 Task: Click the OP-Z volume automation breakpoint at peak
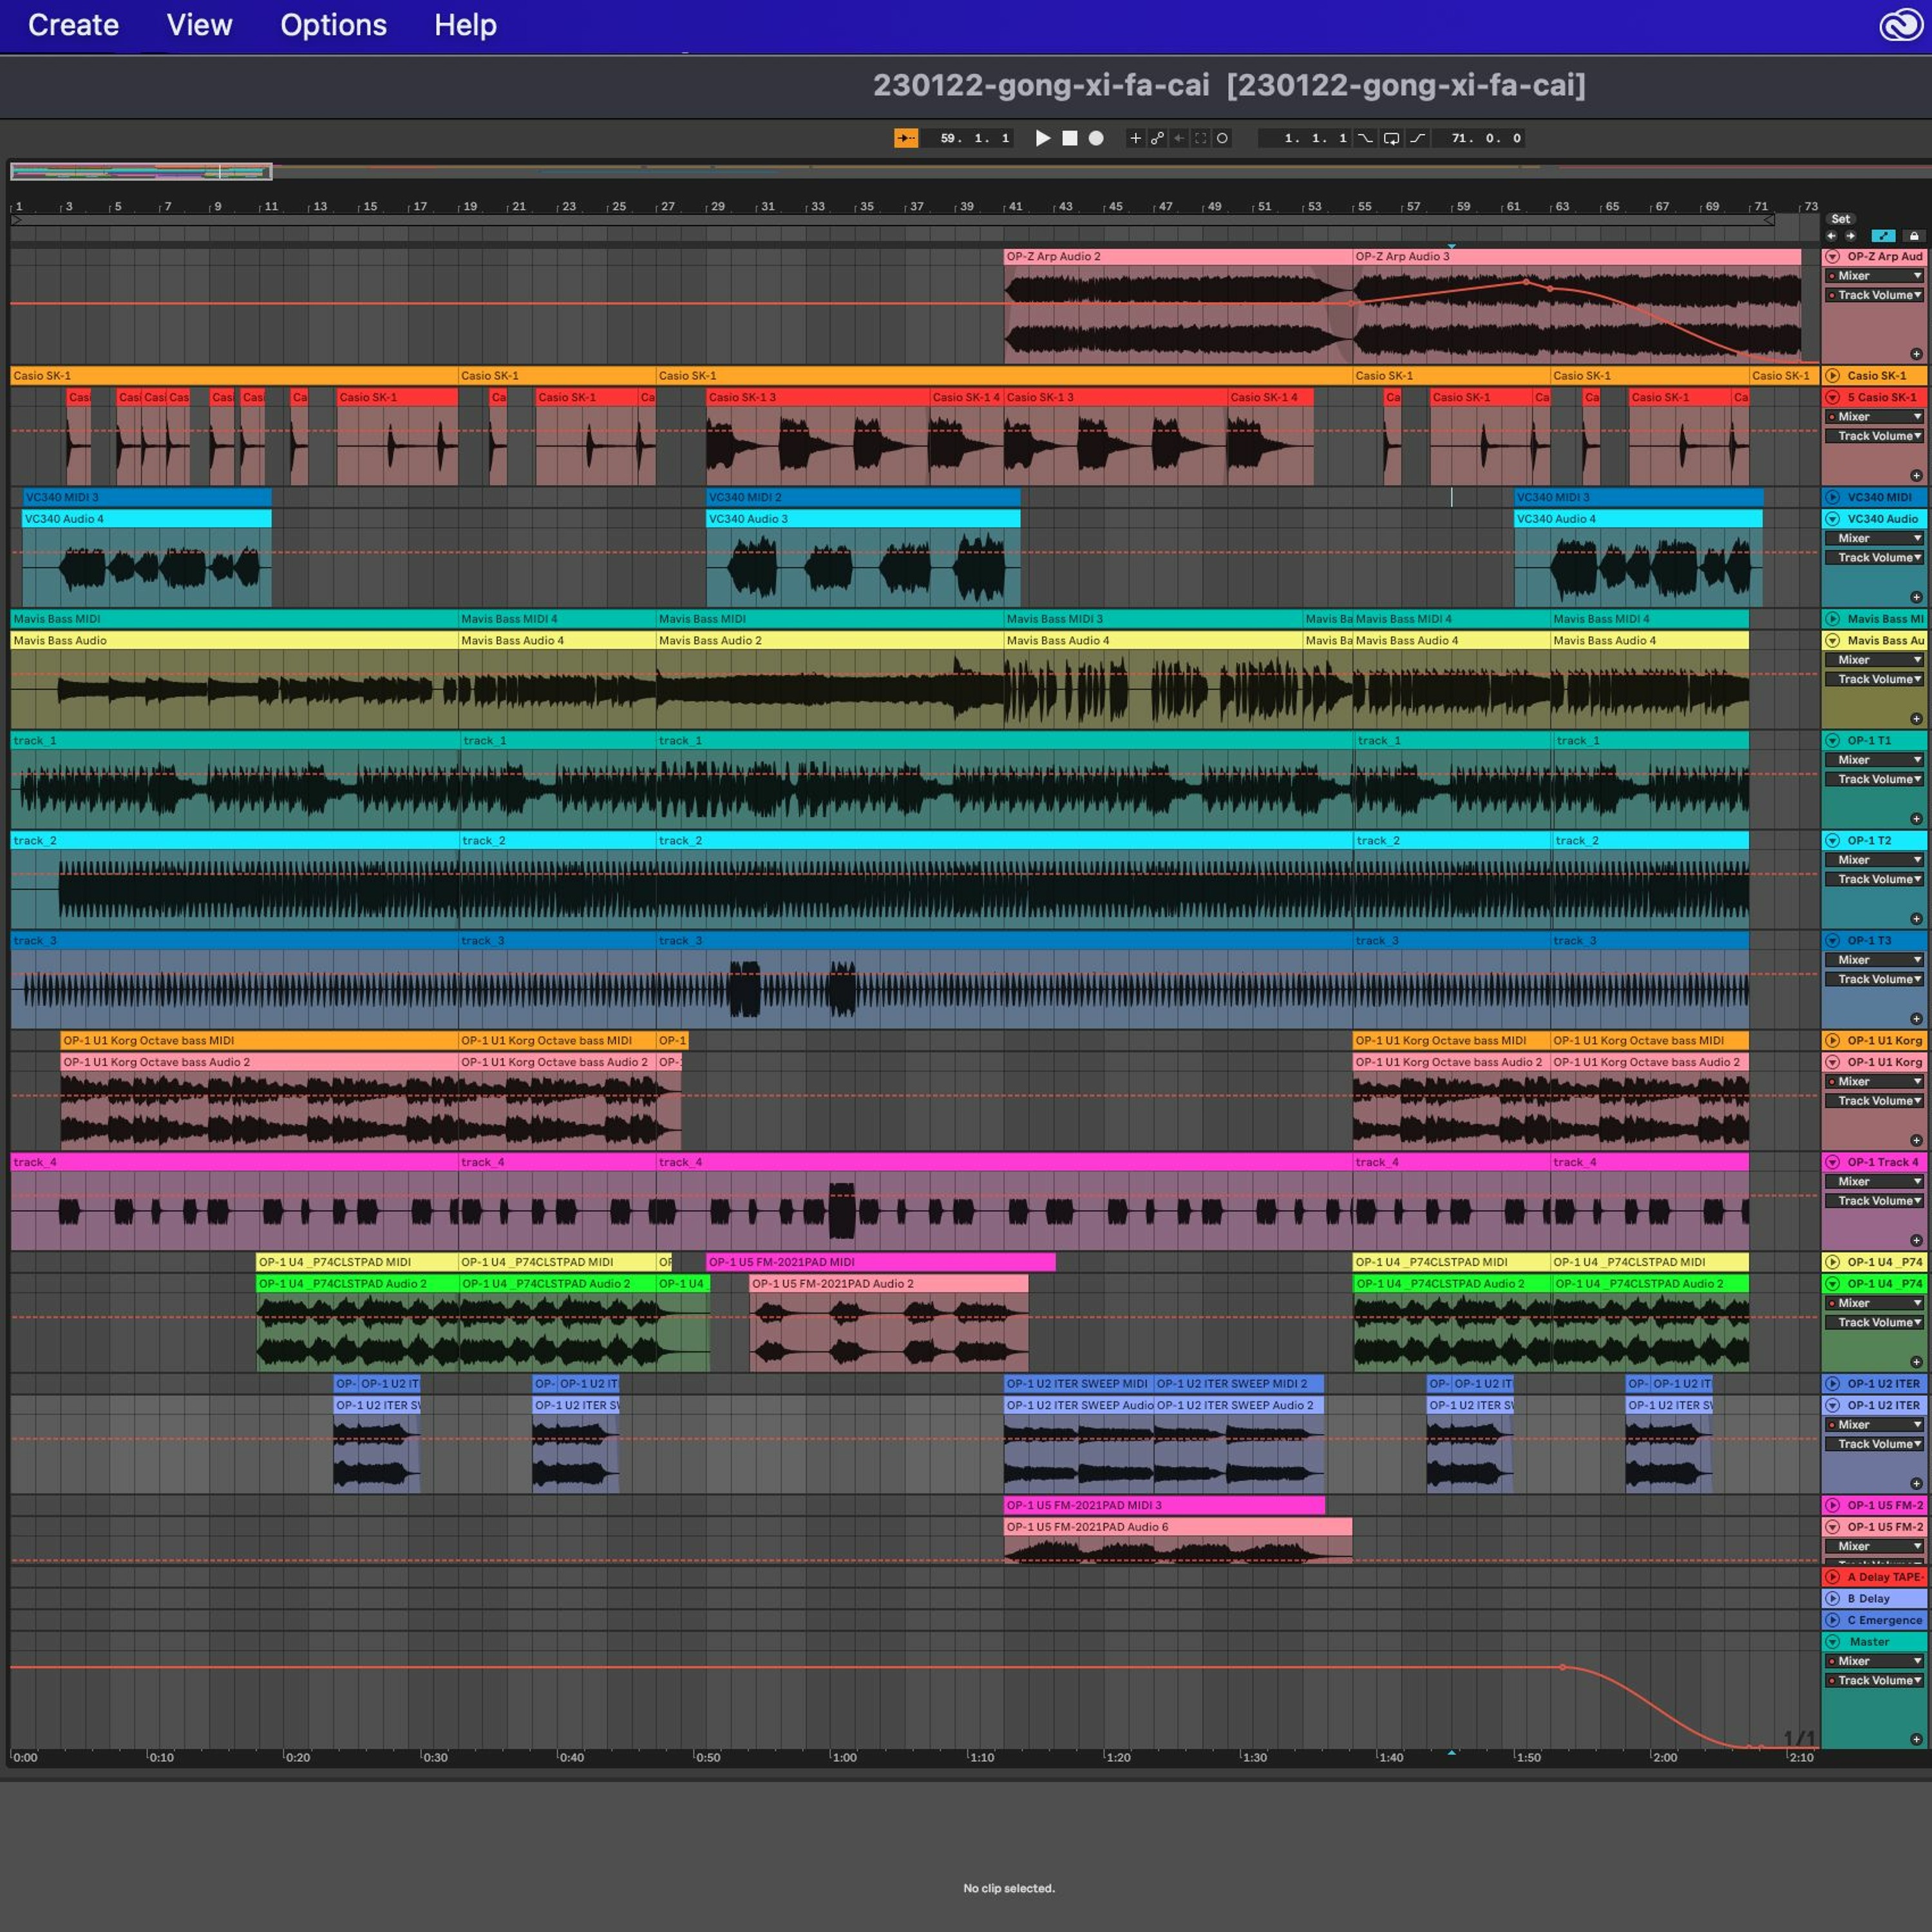[x=1526, y=282]
